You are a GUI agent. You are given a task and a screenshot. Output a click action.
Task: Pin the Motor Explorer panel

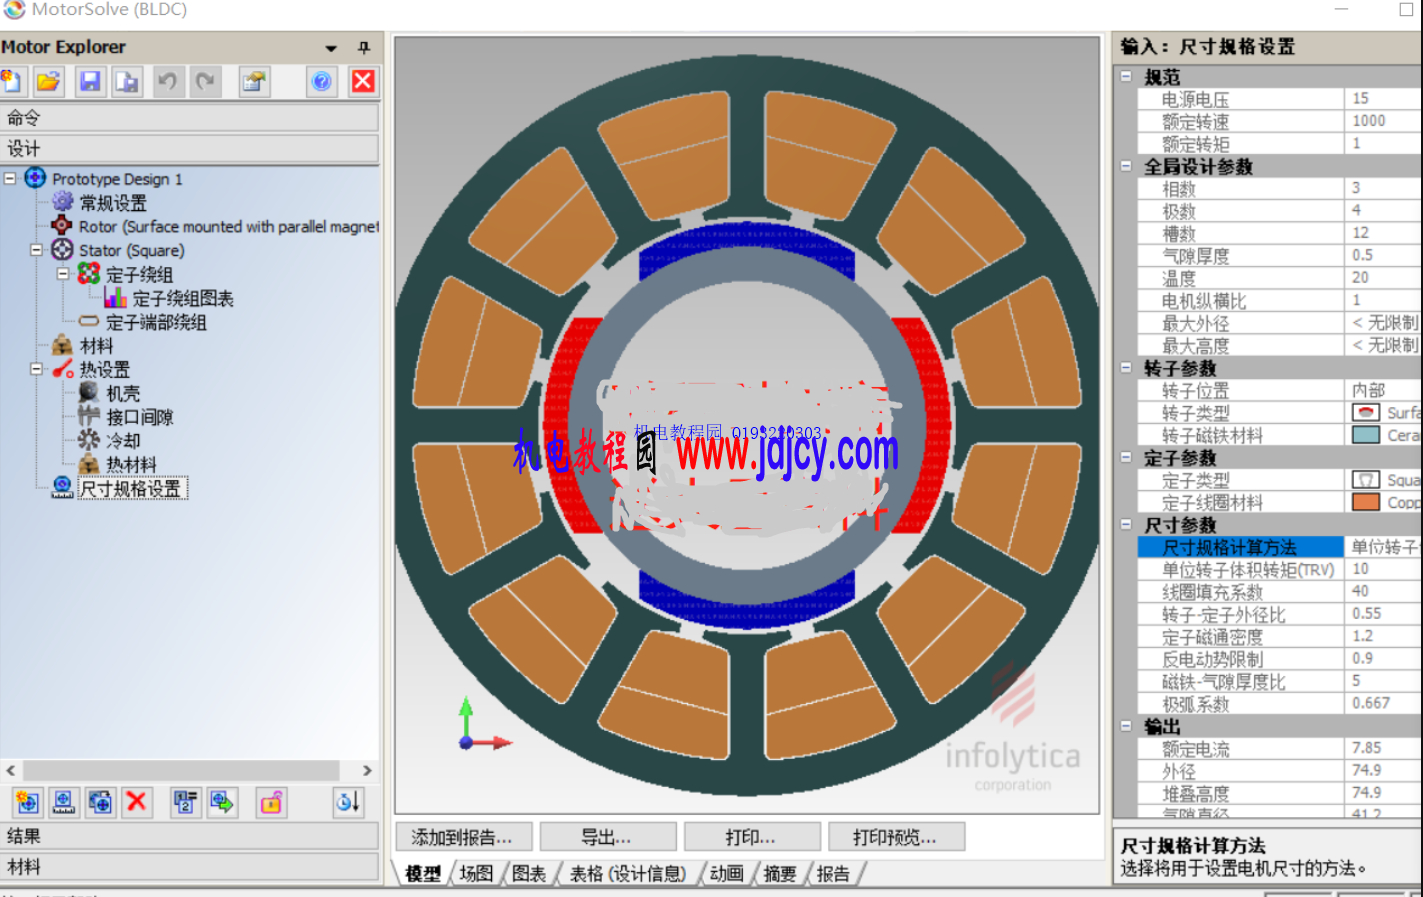(x=364, y=47)
